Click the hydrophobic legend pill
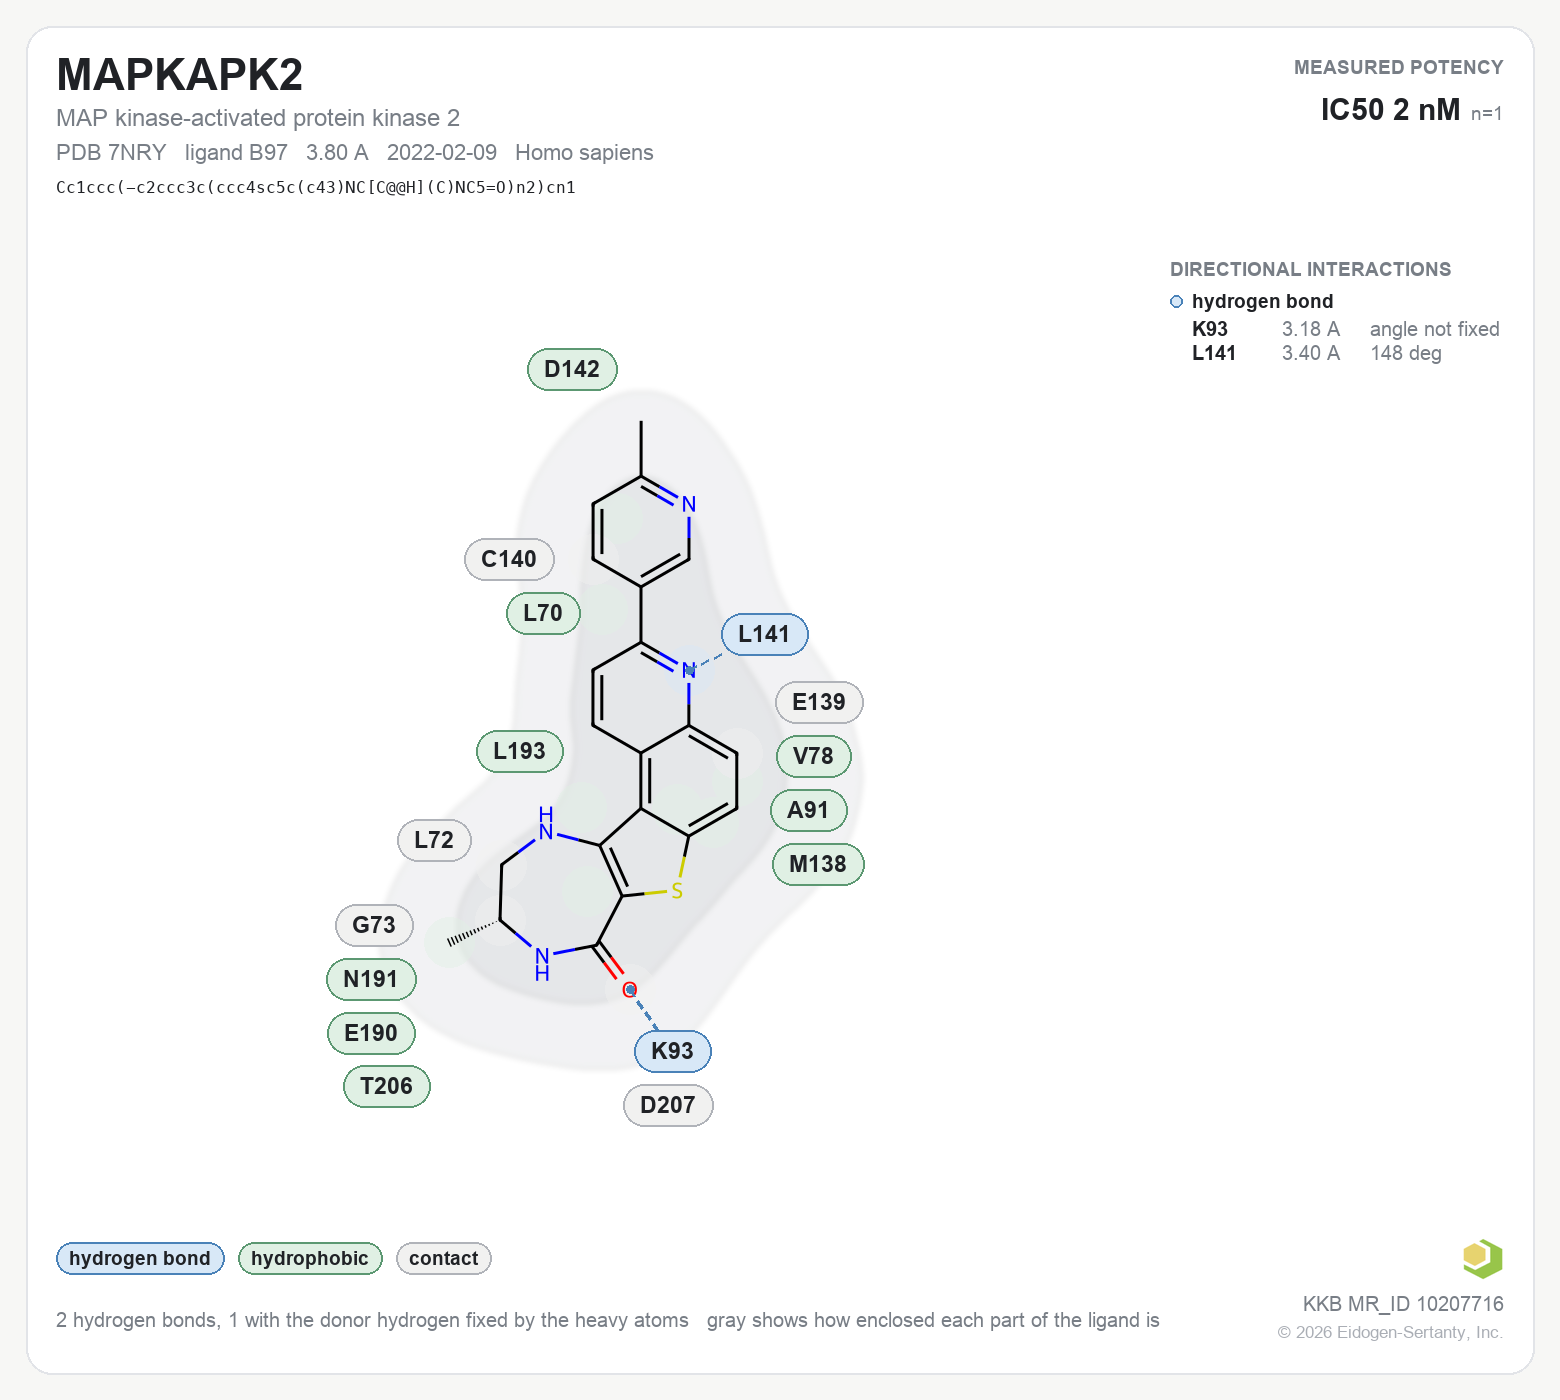This screenshot has height=1400, width=1560. tap(310, 1258)
